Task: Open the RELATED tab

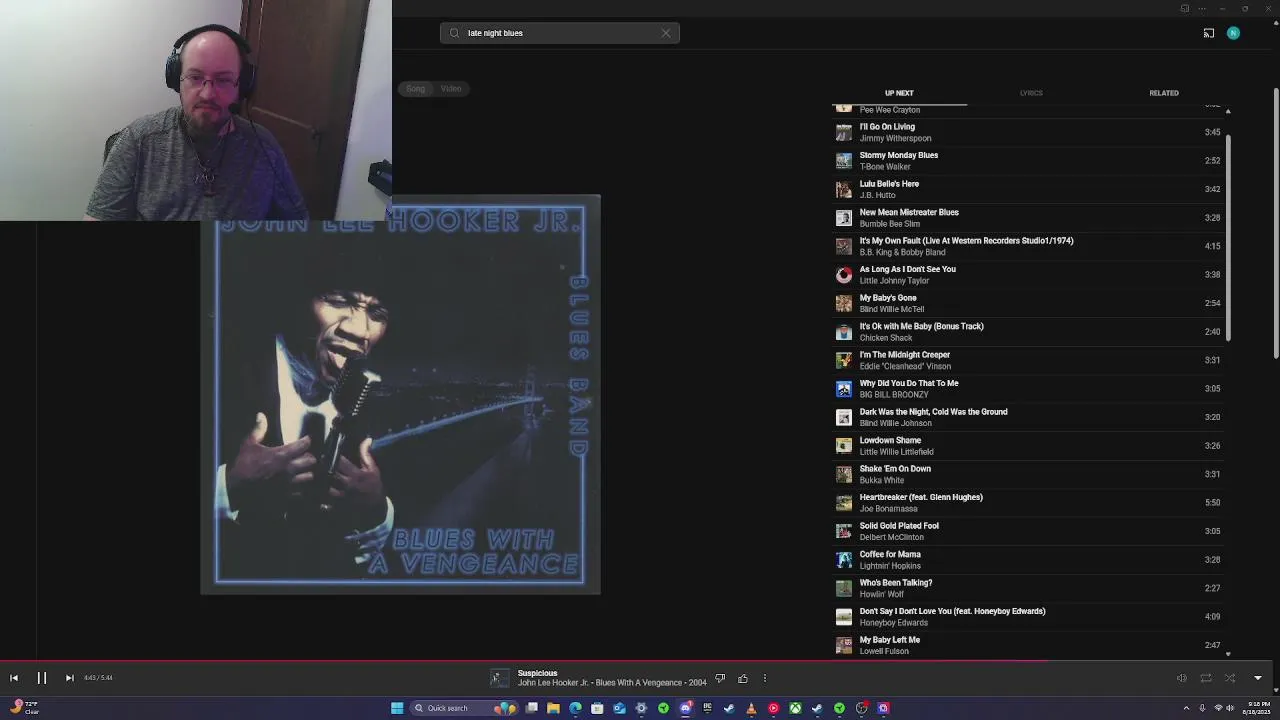Action: pyautogui.click(x=1164, y=93)
